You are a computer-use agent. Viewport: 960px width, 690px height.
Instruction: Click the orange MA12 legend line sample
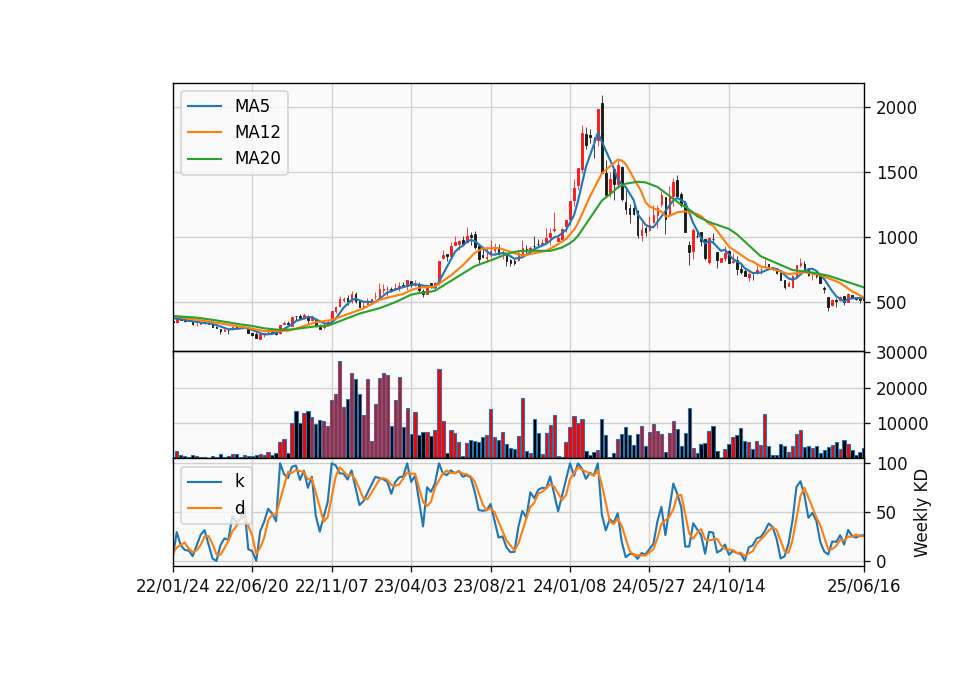(x=204, y=132)
